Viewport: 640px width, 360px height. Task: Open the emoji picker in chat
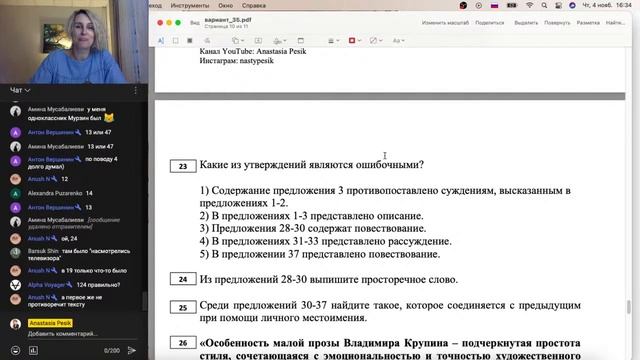coord(16,350)
